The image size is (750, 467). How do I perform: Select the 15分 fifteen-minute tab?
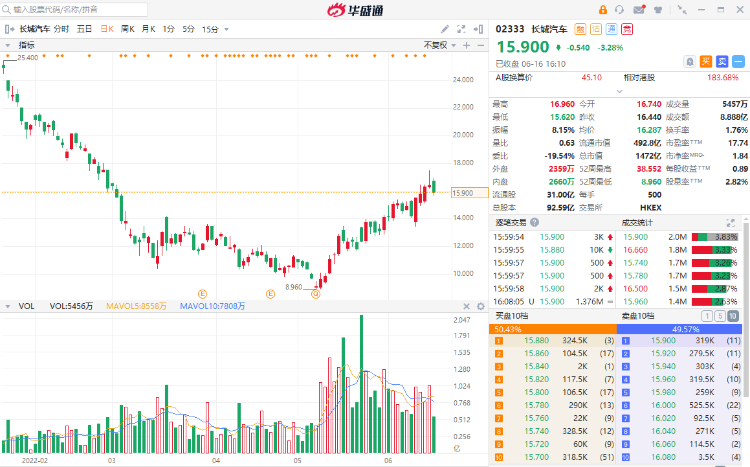[x=210, y=29]
